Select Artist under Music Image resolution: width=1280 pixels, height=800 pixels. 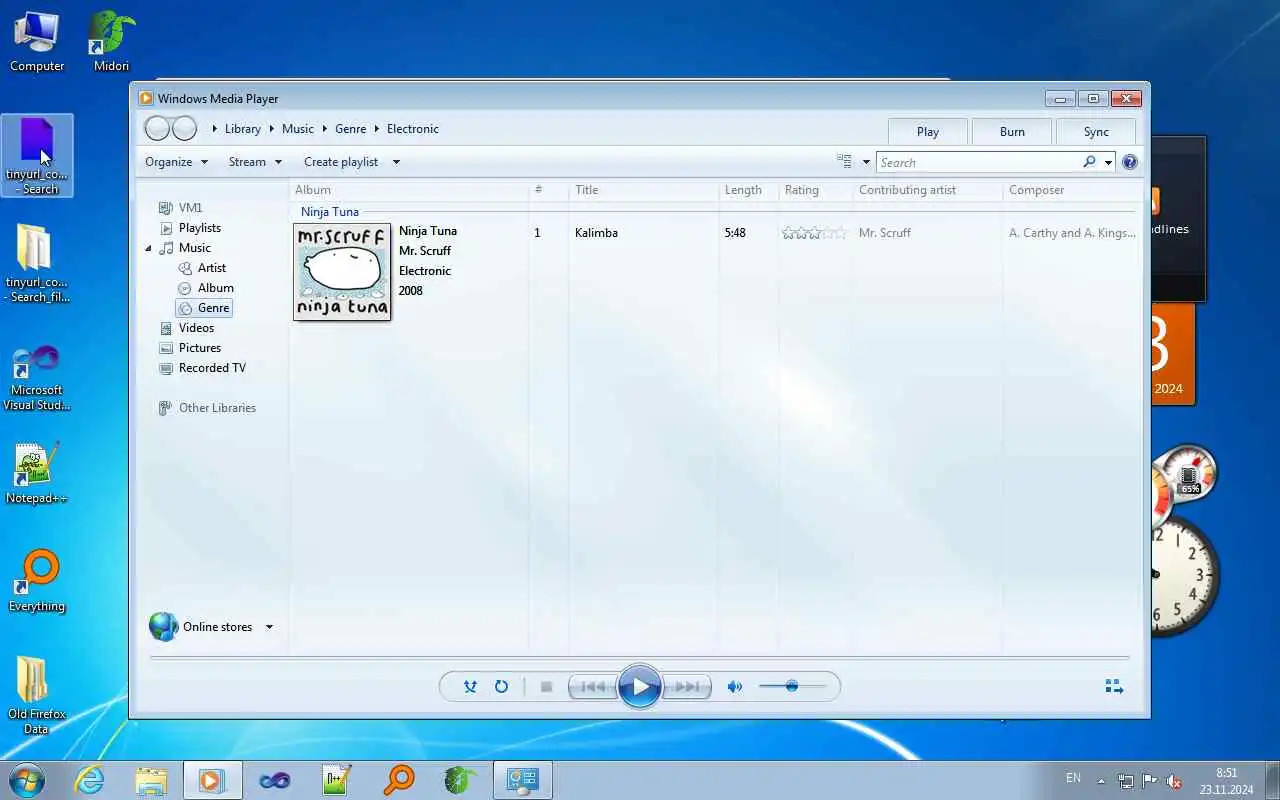coord(211,268)
